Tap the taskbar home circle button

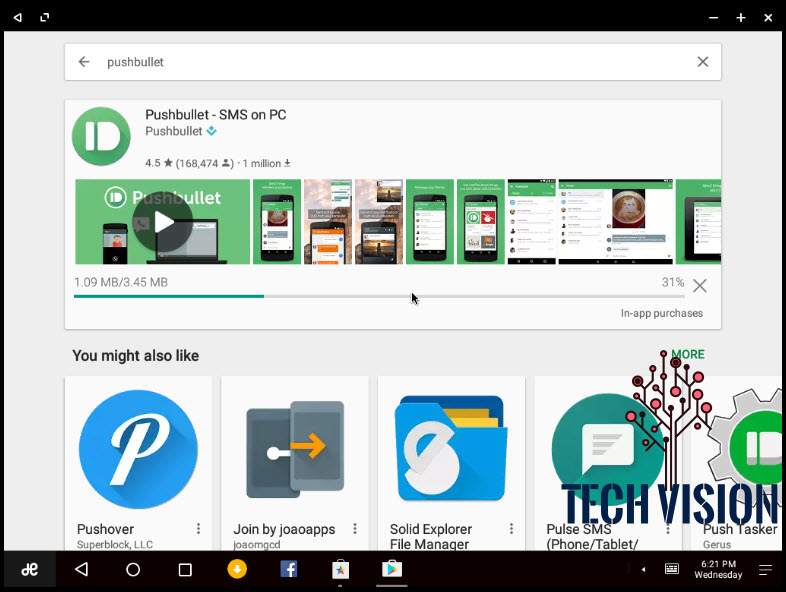tap(133, 569)
